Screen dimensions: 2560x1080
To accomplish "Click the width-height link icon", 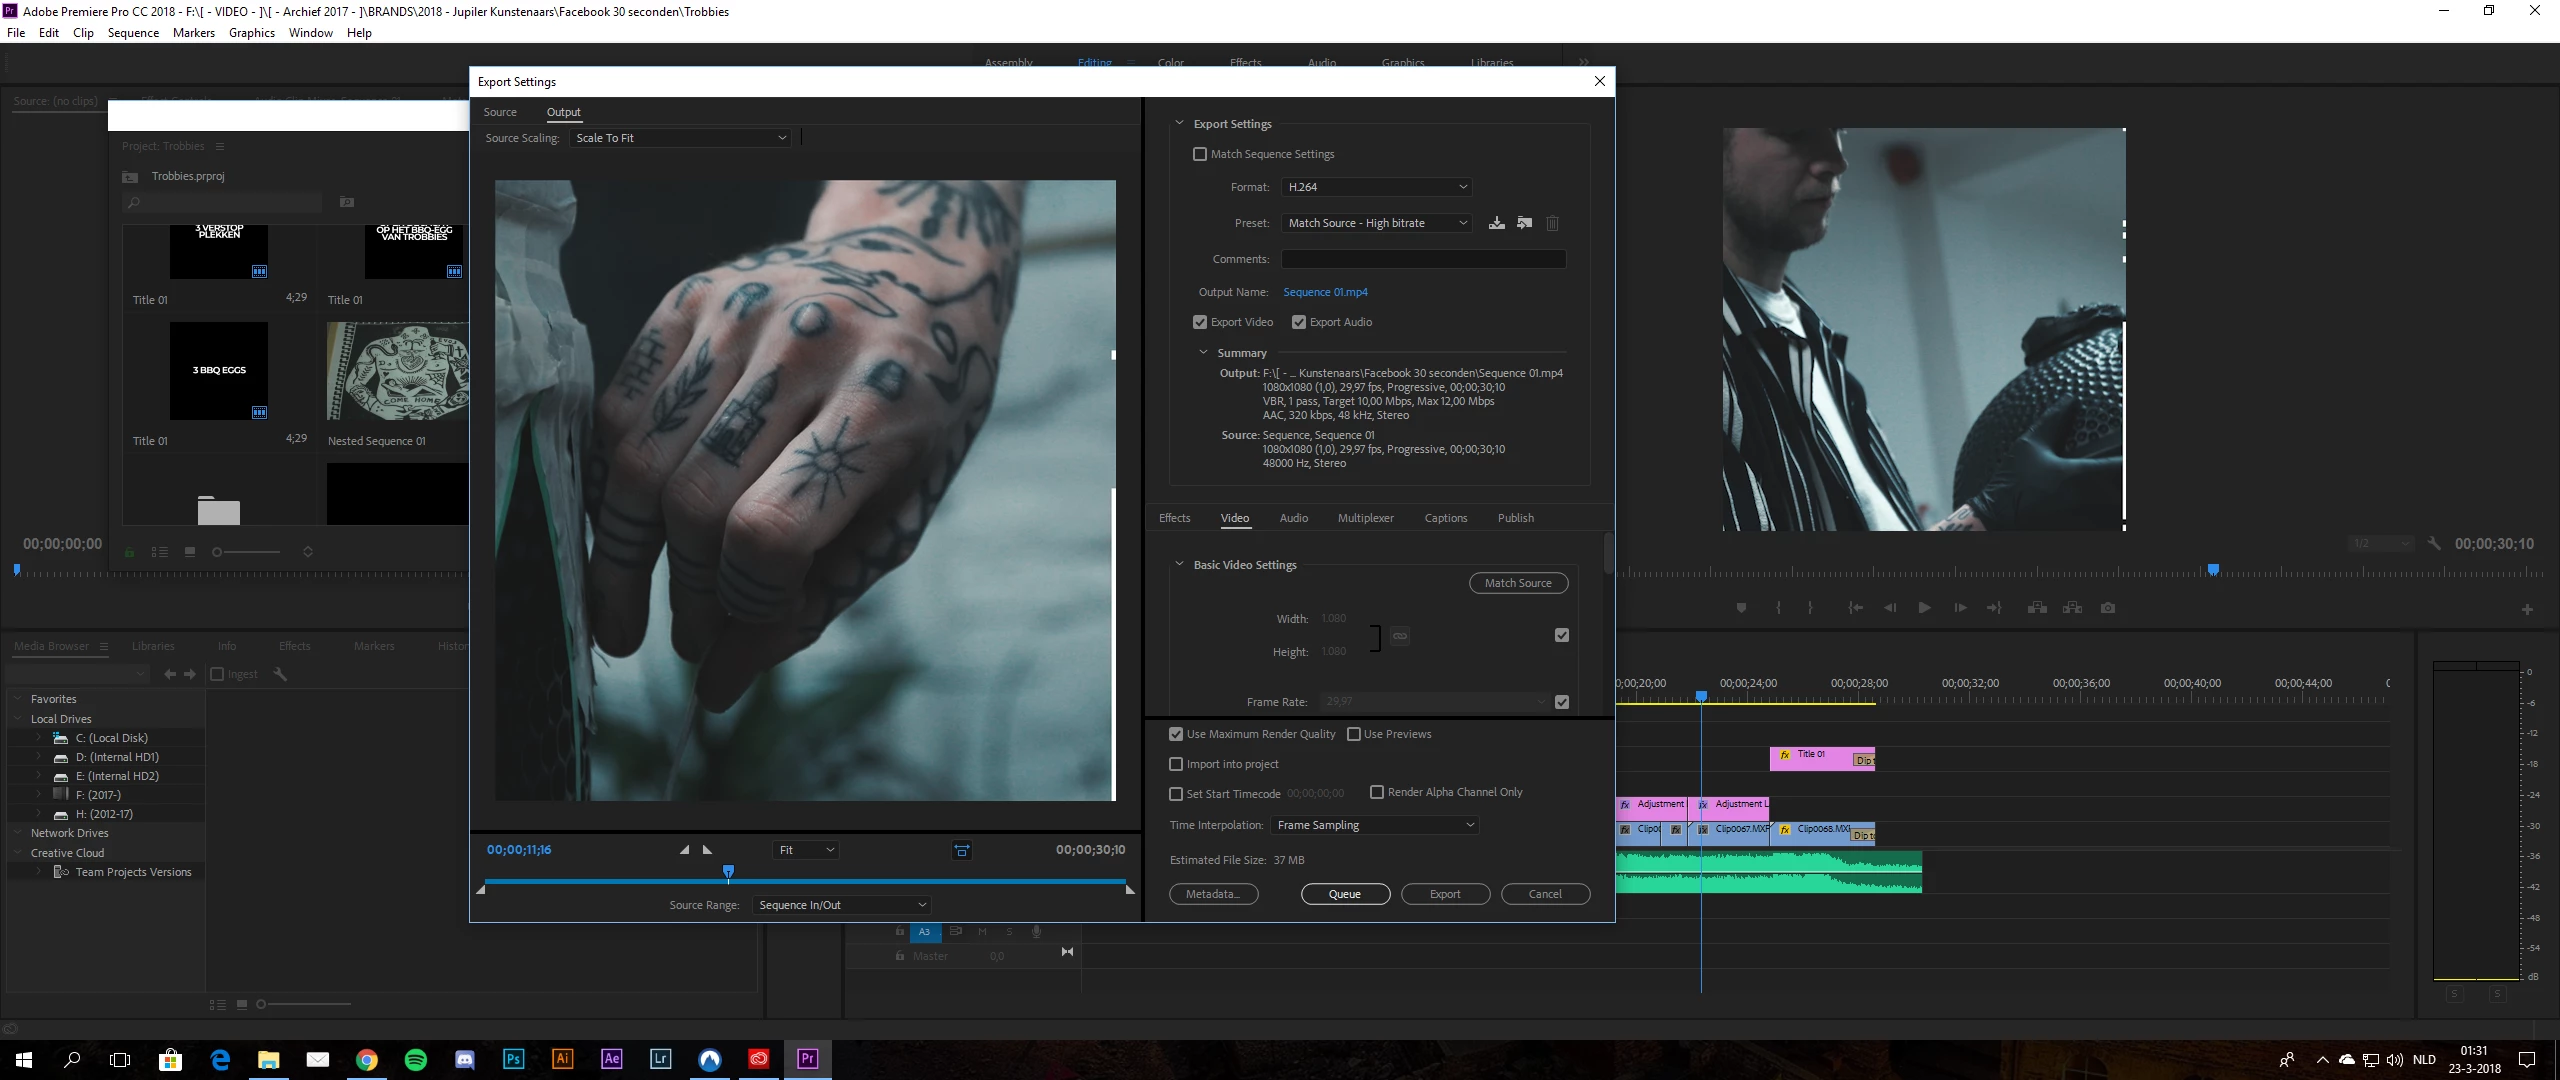I will pos(1400,635).
